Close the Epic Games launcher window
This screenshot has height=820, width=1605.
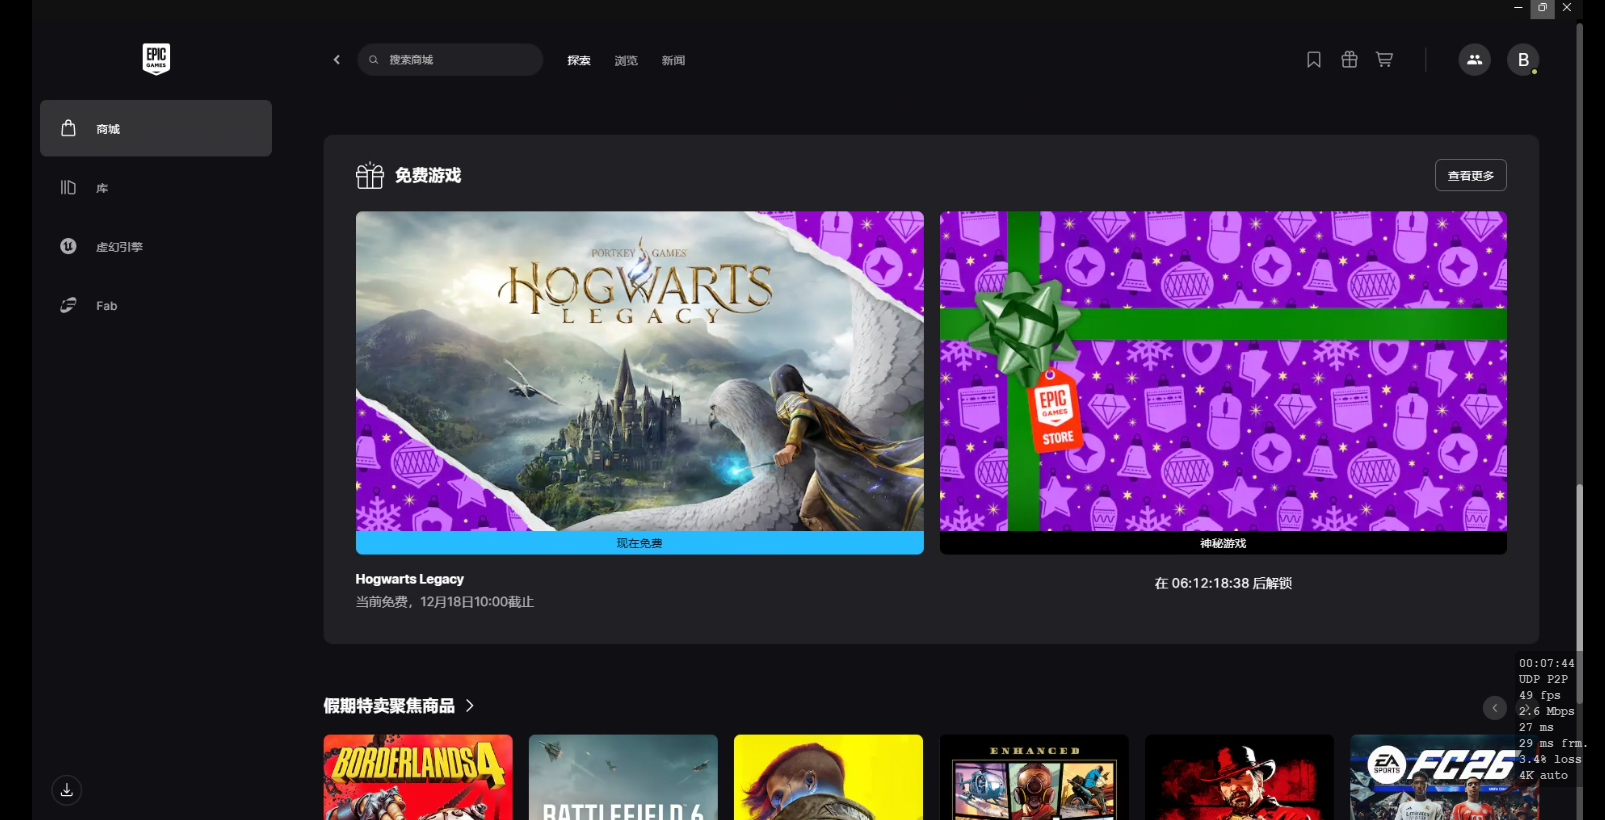1567,8
